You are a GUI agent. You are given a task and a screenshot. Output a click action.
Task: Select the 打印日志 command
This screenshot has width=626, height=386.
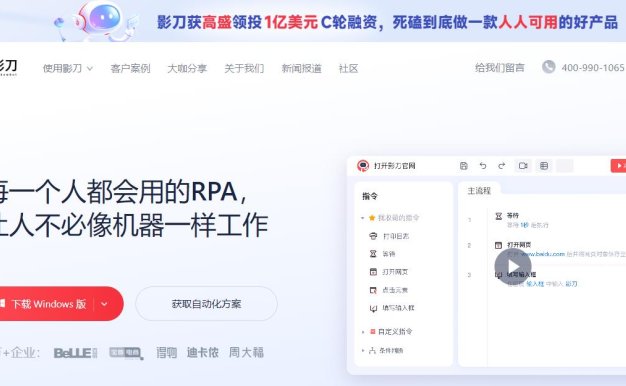click(389, 236)
